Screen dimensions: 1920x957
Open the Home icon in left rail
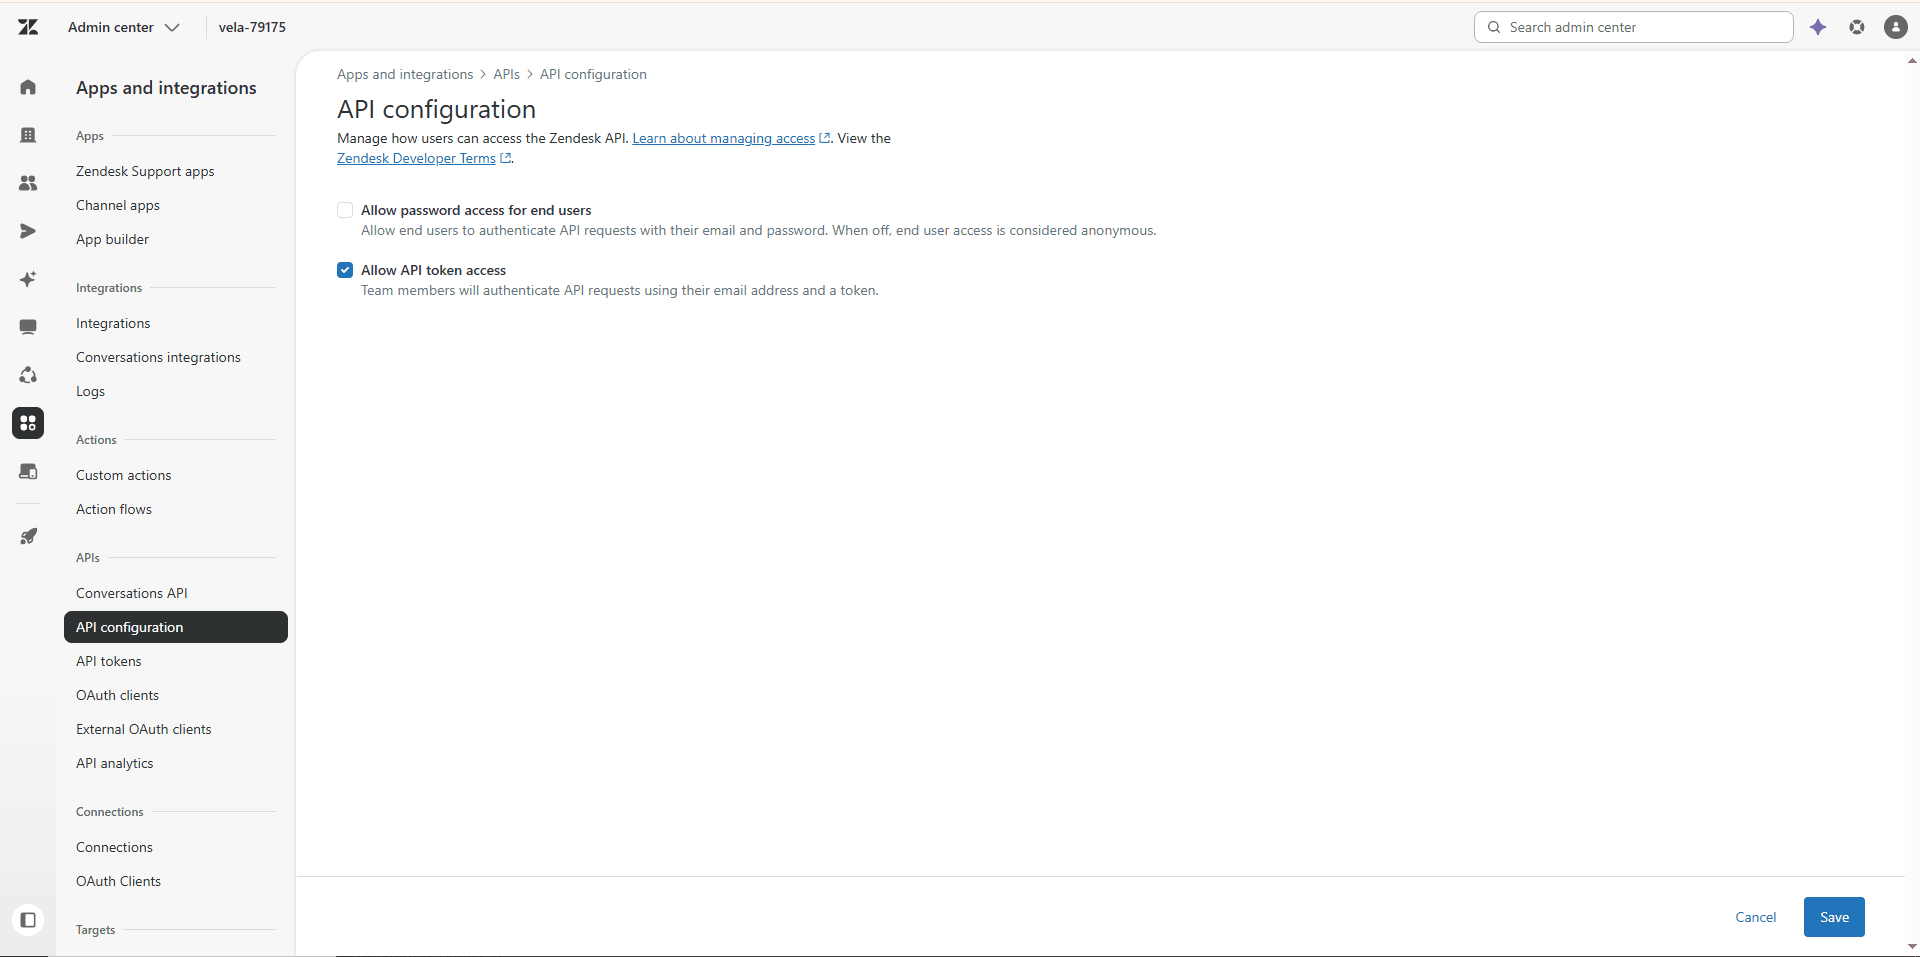(28, 87)
